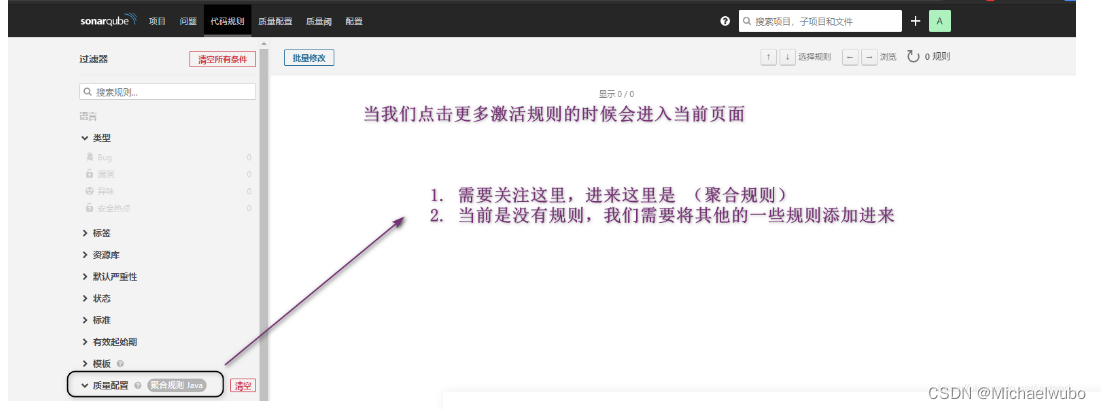
Task: Click the red 清空 button beside 质量配置
Action: point(243,385)
